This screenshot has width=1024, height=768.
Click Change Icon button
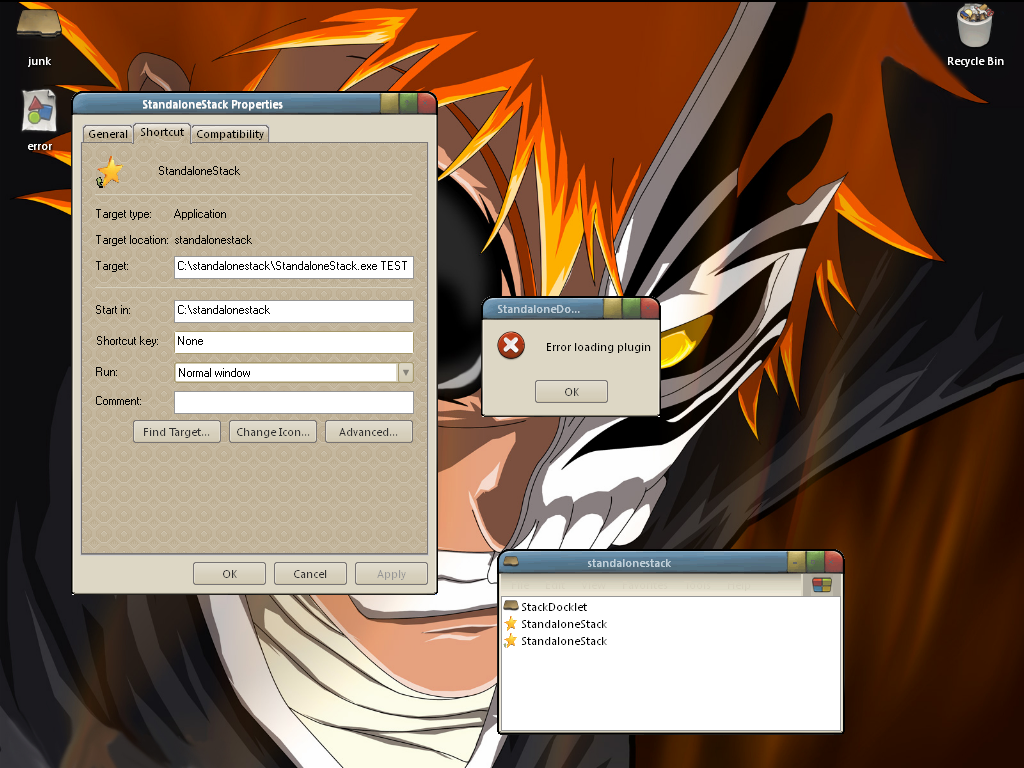(x=273, y=432)
